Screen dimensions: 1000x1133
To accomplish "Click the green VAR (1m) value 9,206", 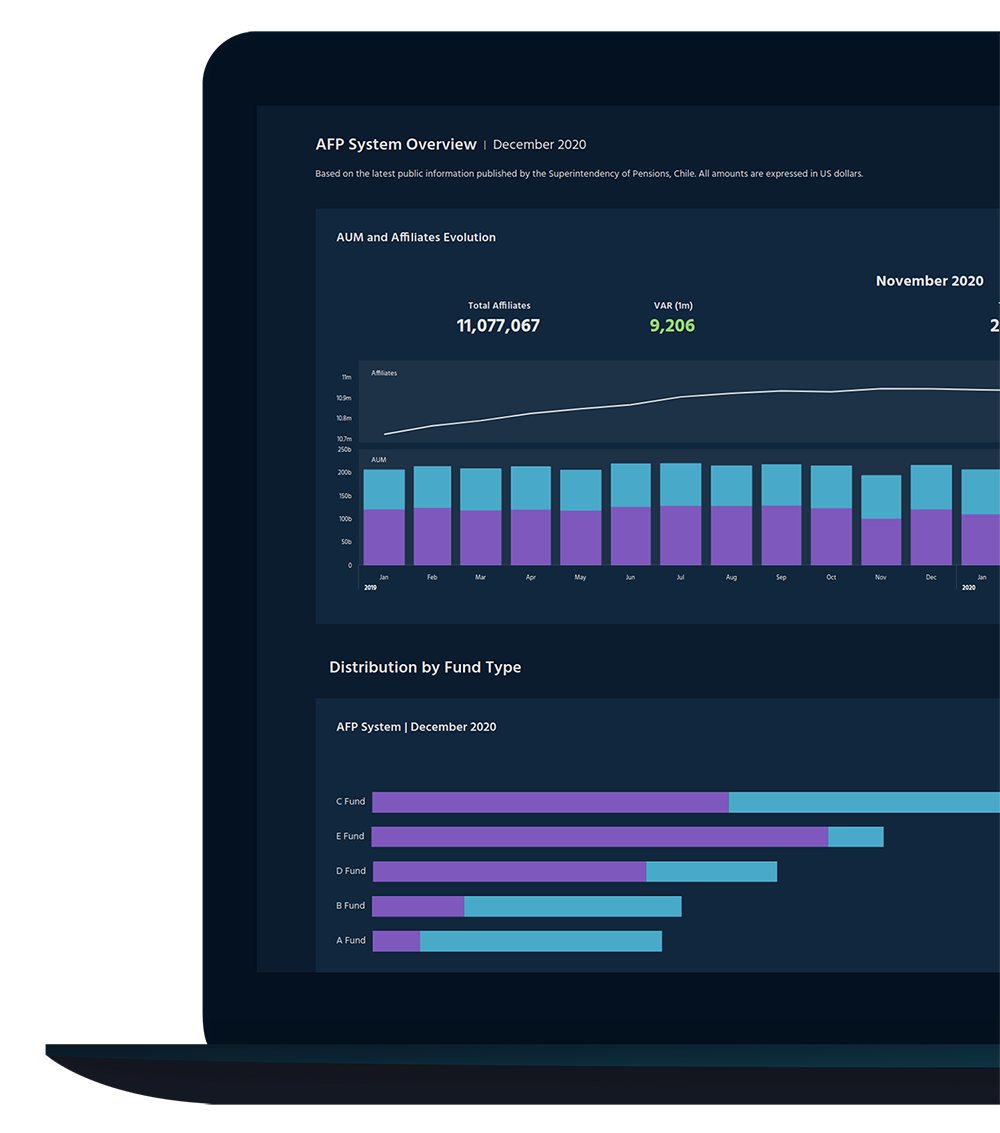I will (672, 326).
